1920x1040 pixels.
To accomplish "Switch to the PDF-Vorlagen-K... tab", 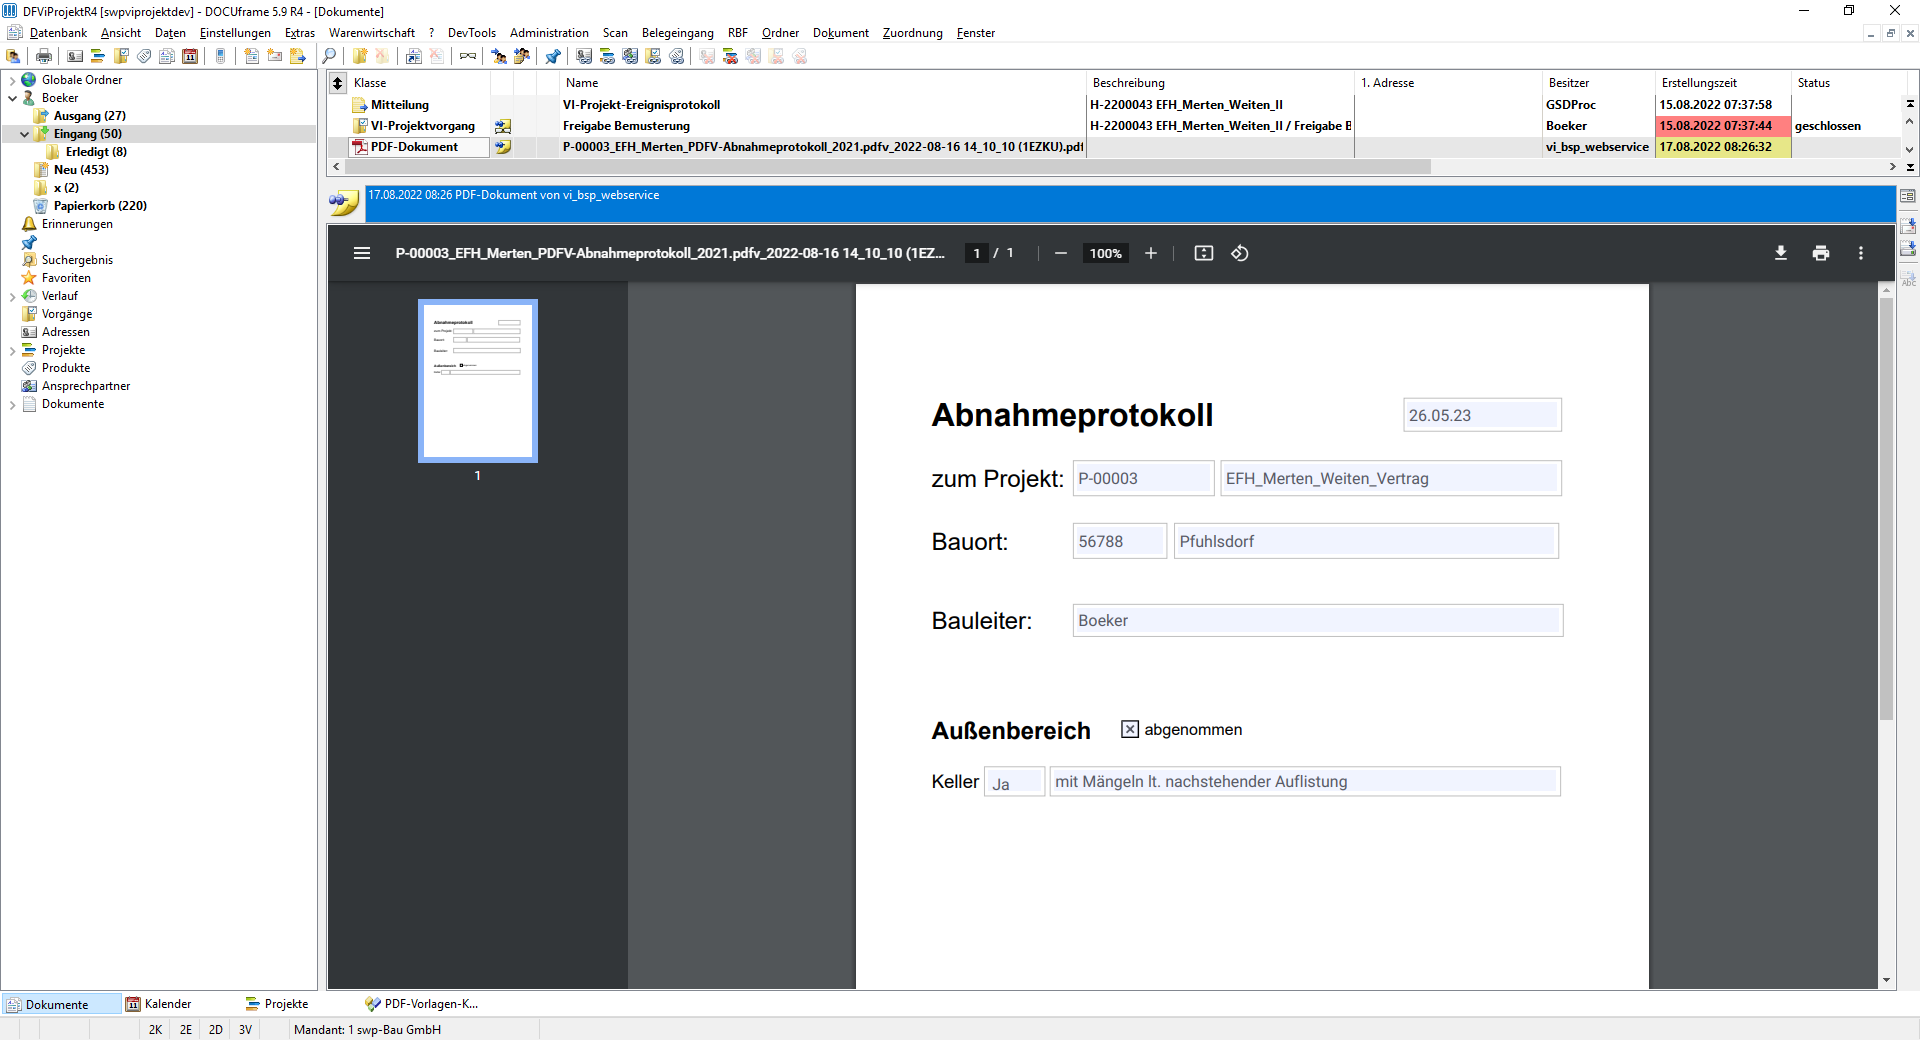I will point(422,1004).
